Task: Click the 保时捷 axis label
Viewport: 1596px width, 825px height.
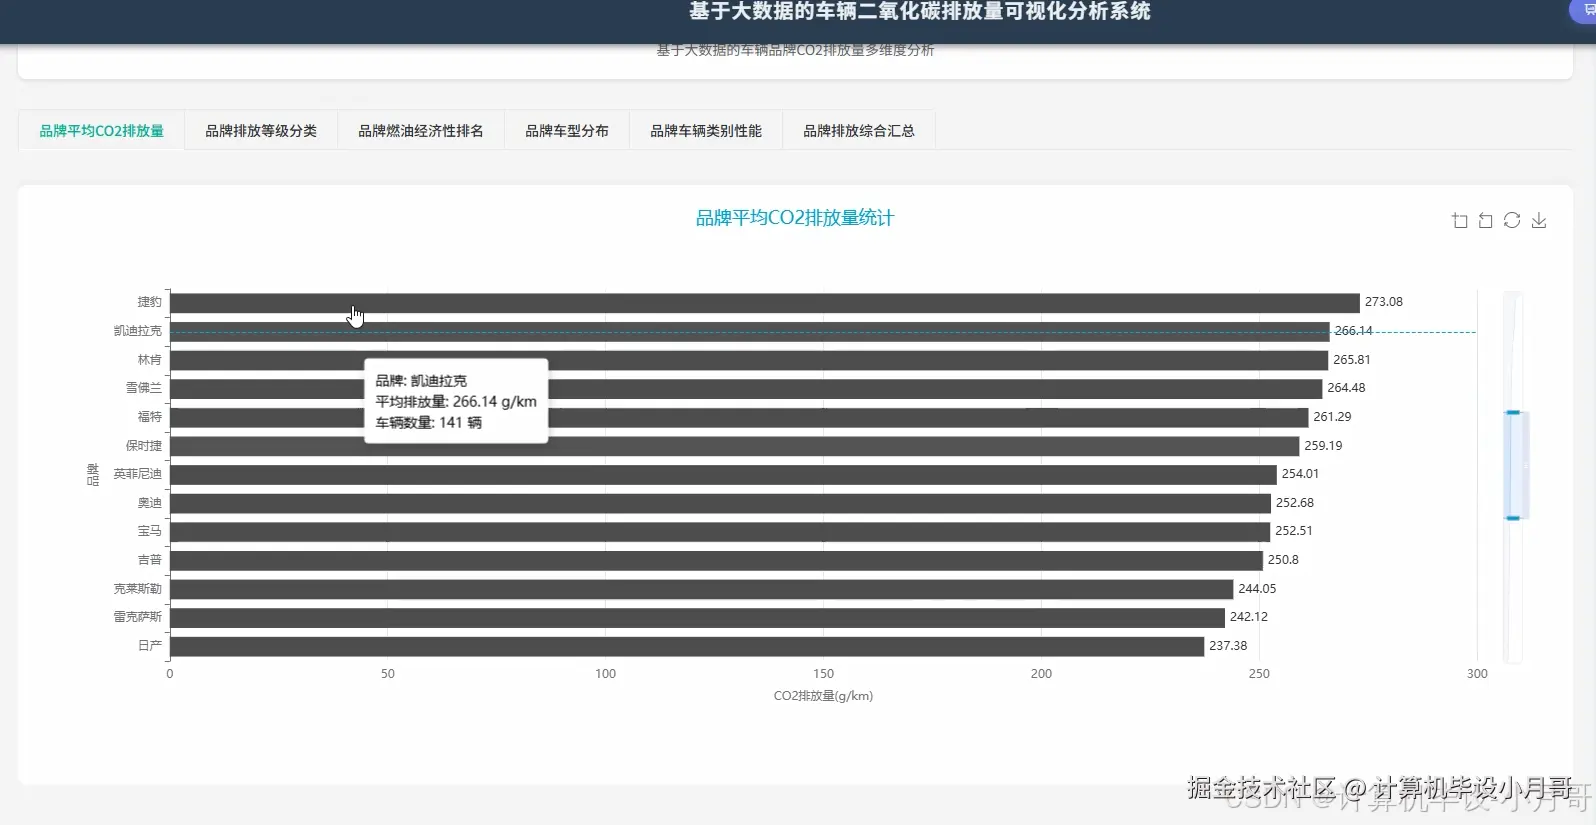Action: (143, 446)
